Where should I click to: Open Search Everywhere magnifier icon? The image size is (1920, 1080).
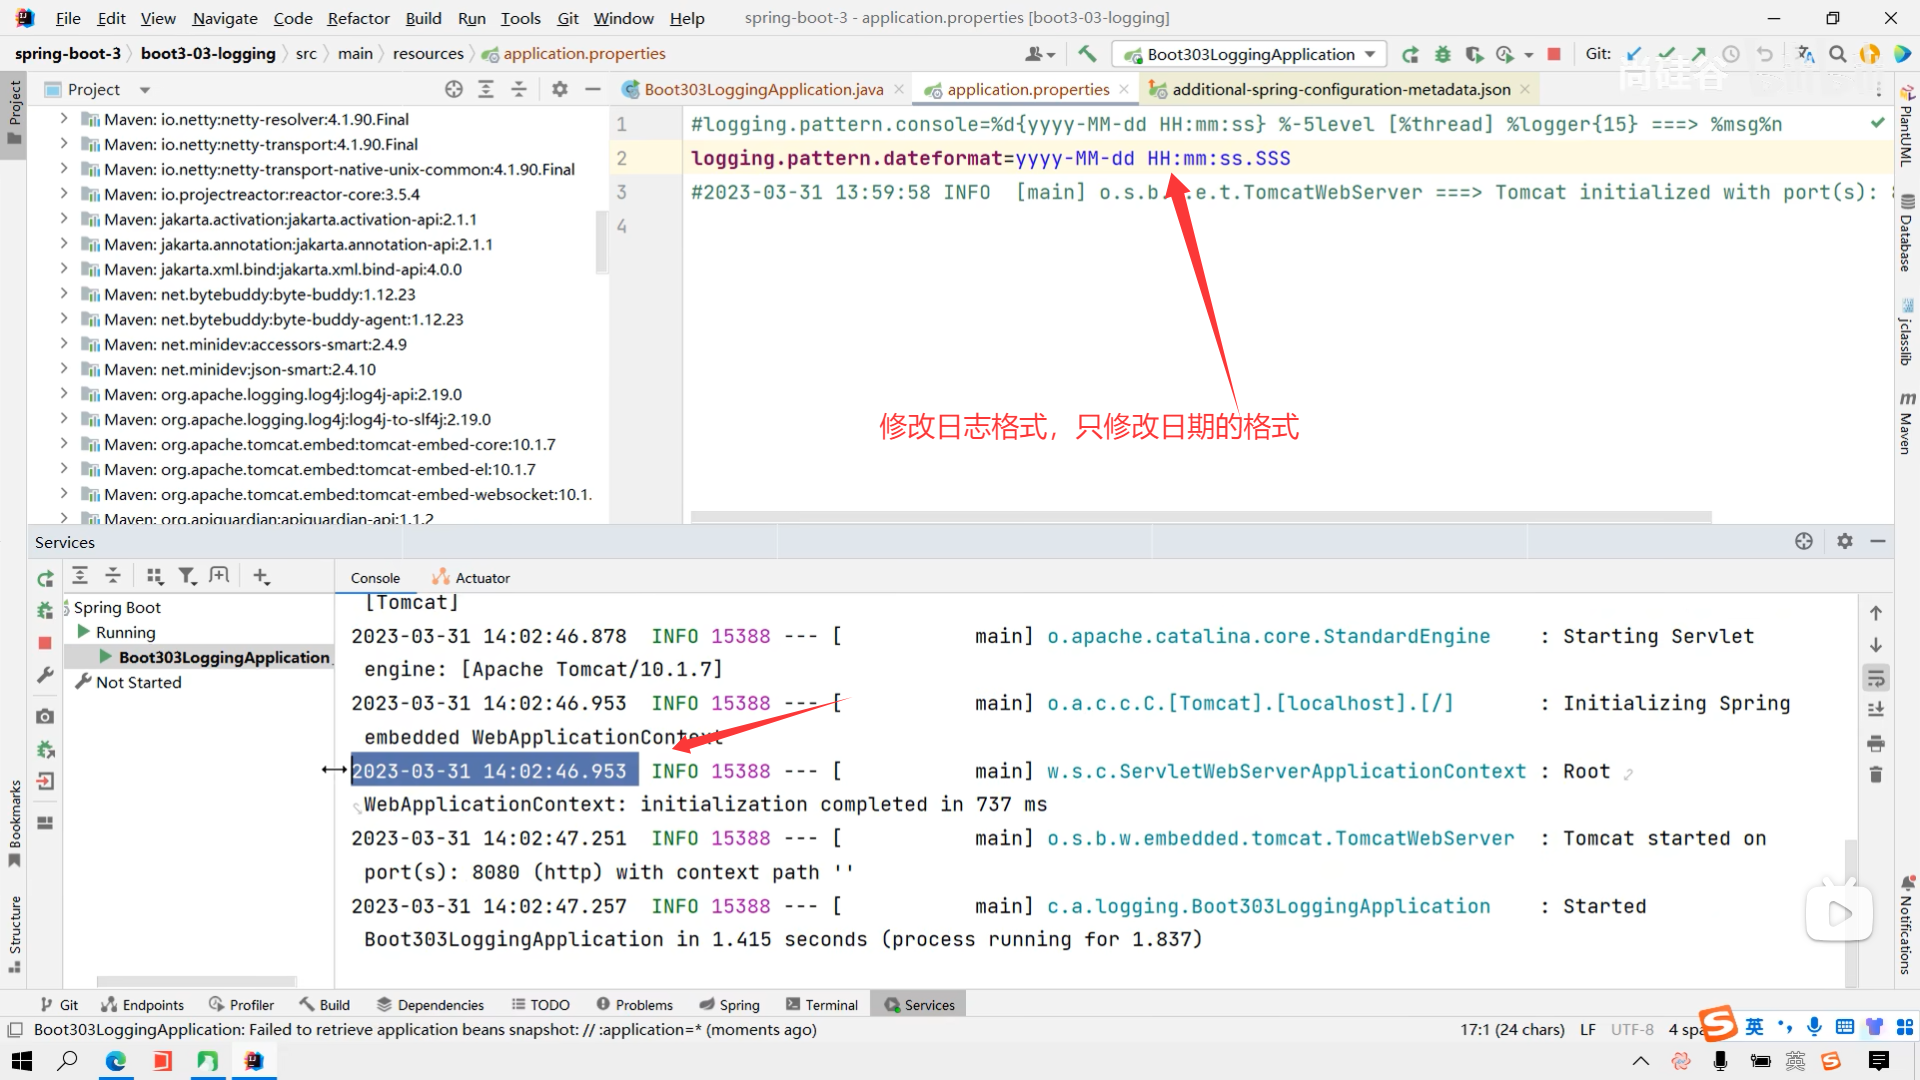[x=1837, y=54]
